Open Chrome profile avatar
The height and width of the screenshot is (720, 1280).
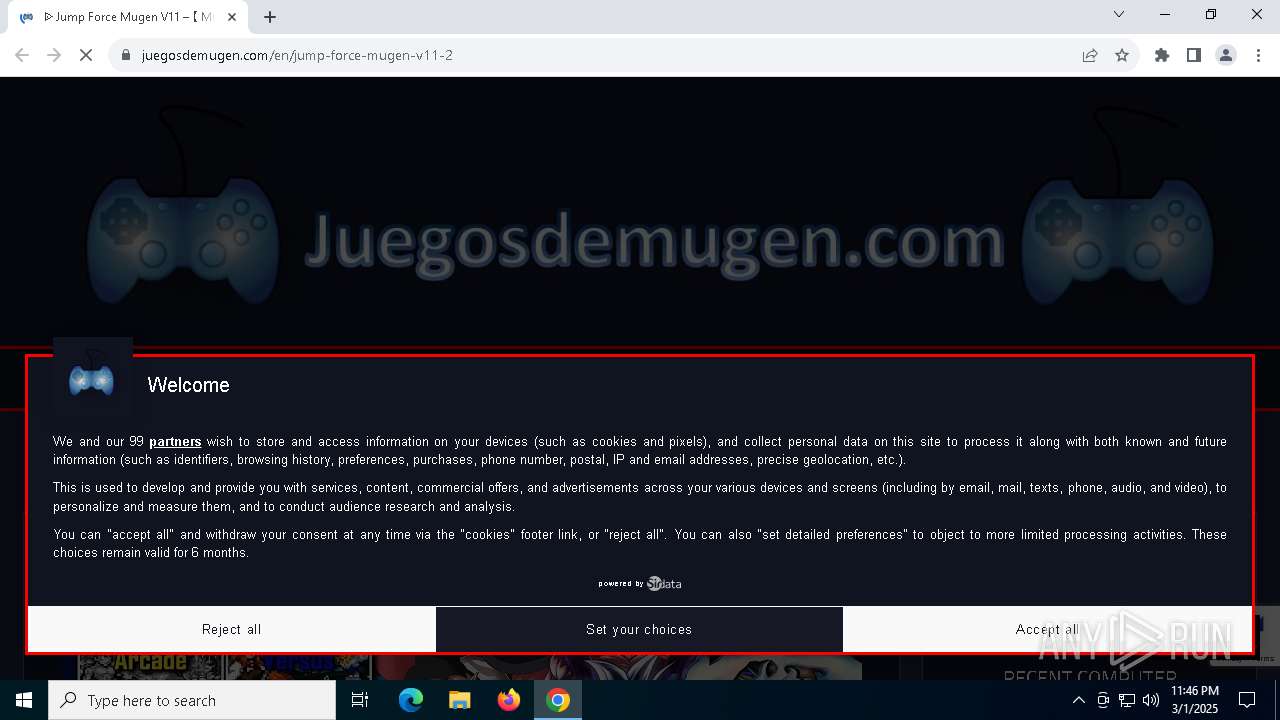click(1226, 55)
